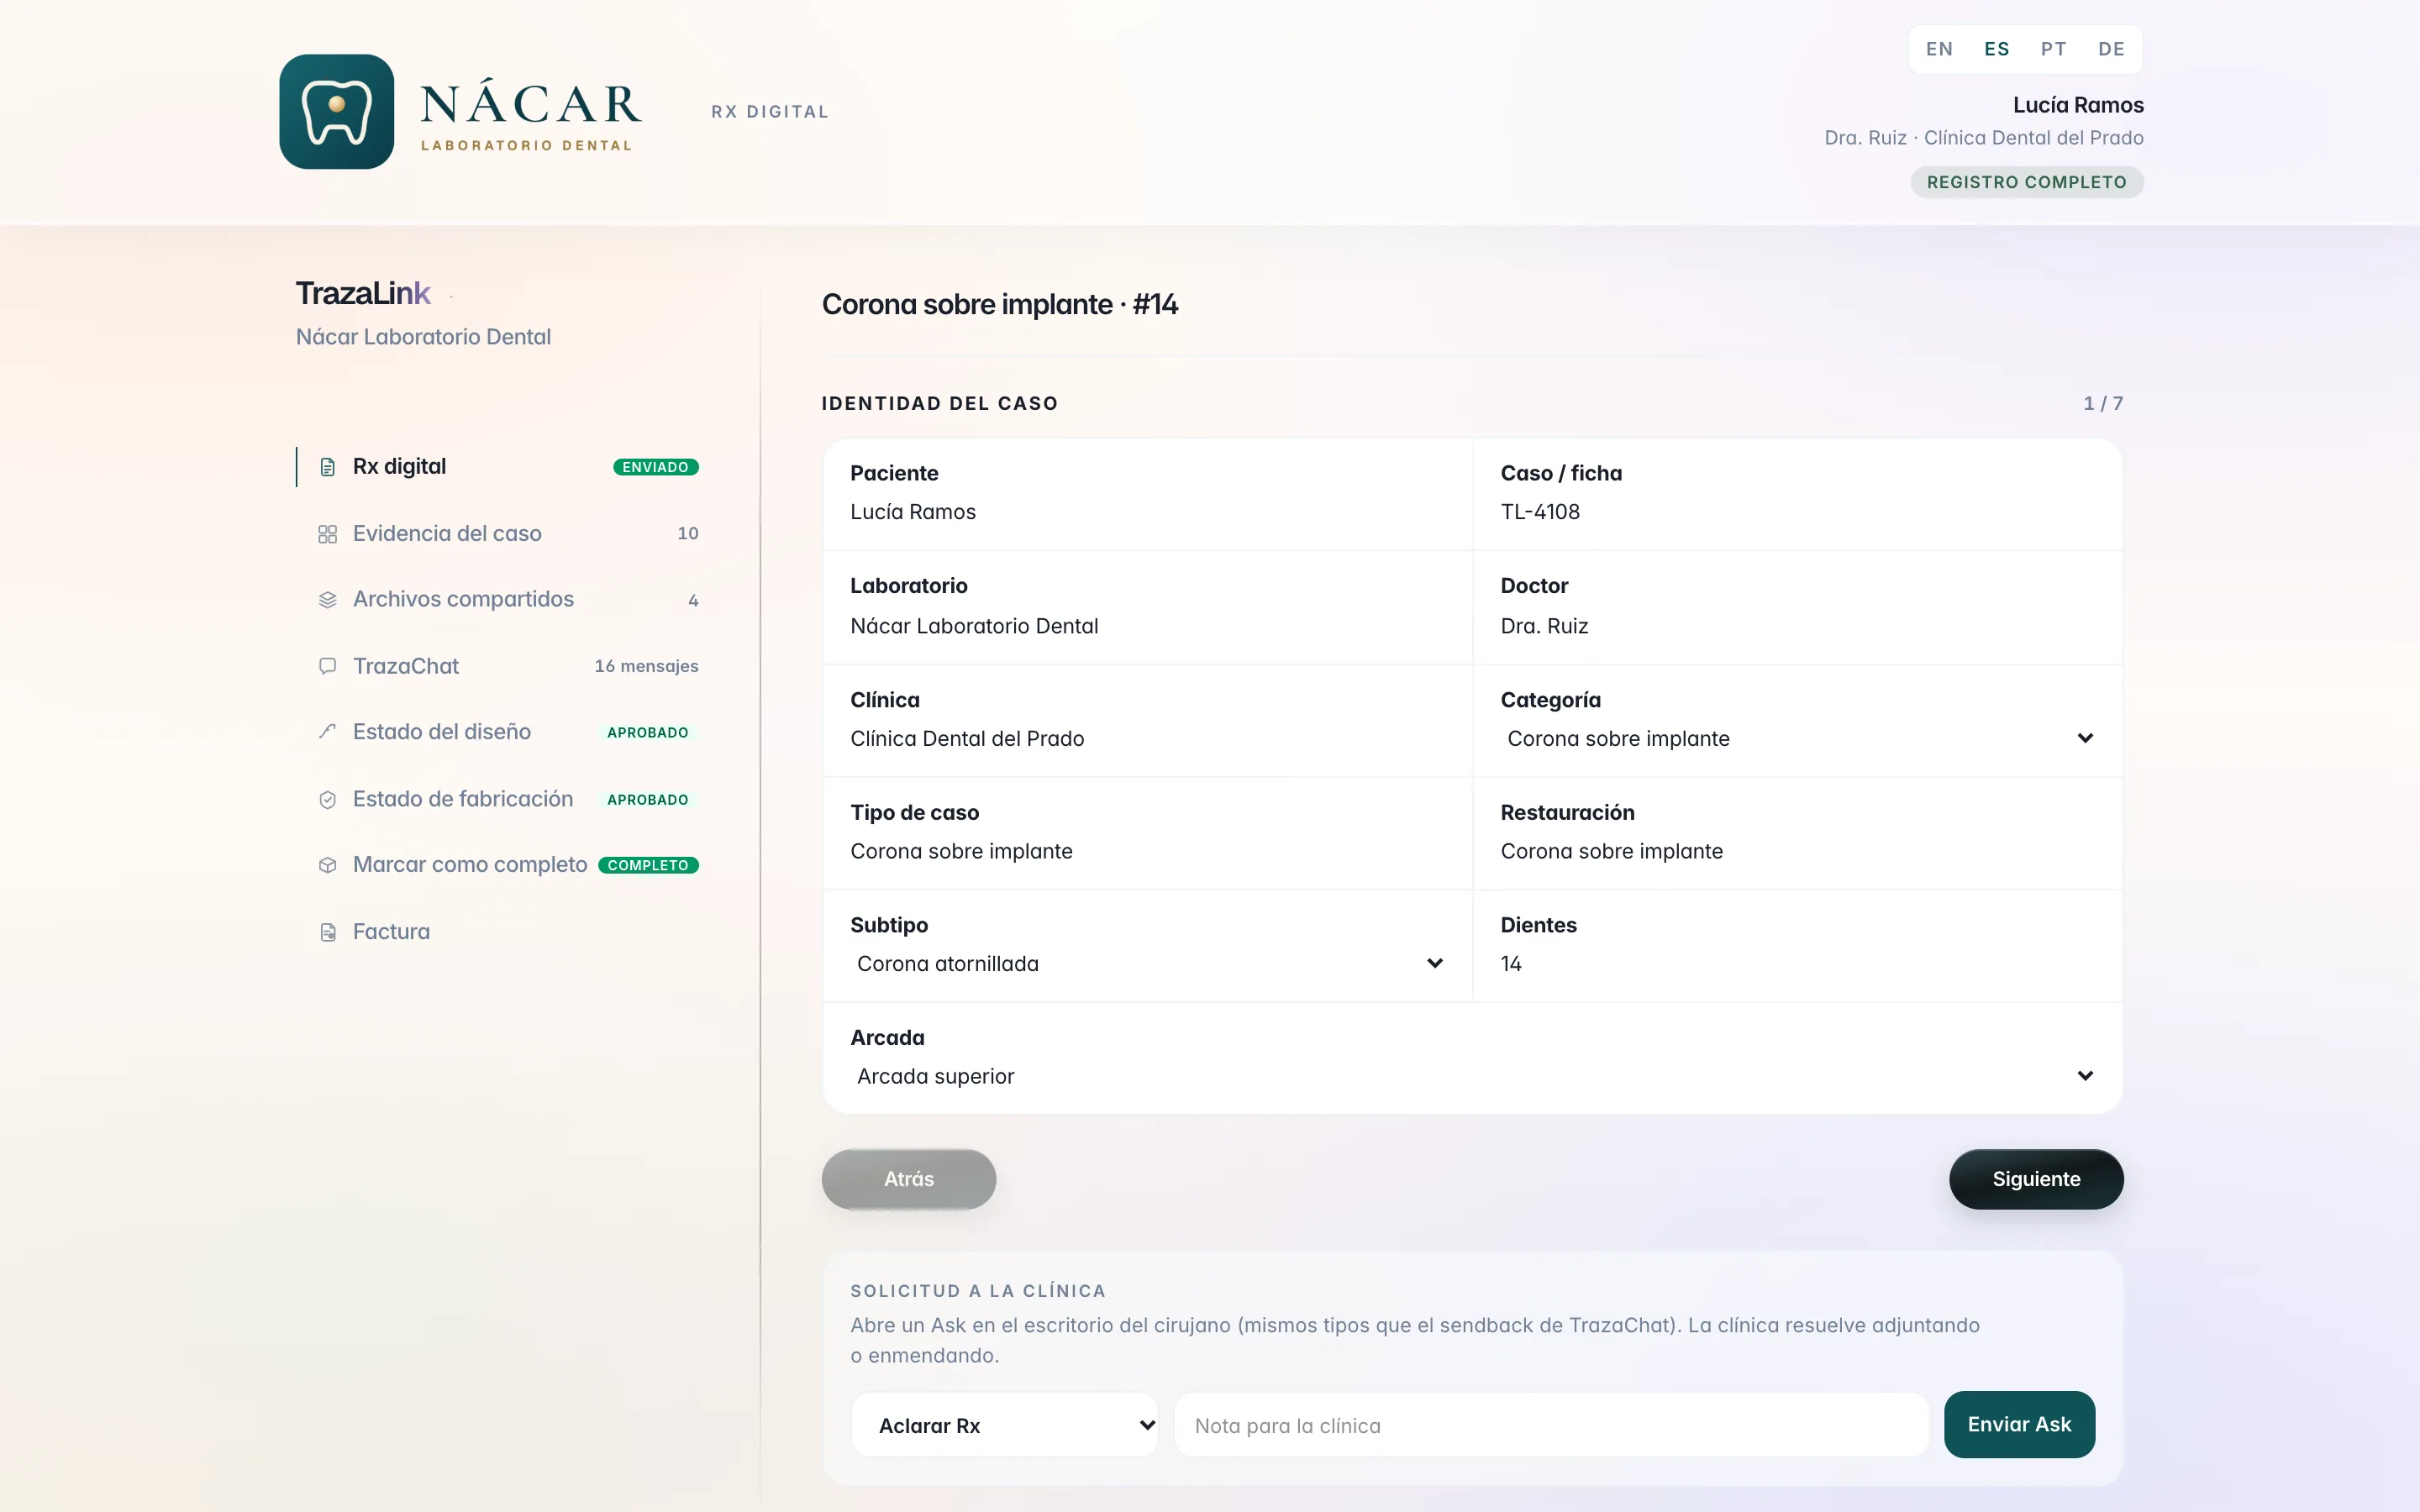Go to Evidencia del caso section

[498, 534]
